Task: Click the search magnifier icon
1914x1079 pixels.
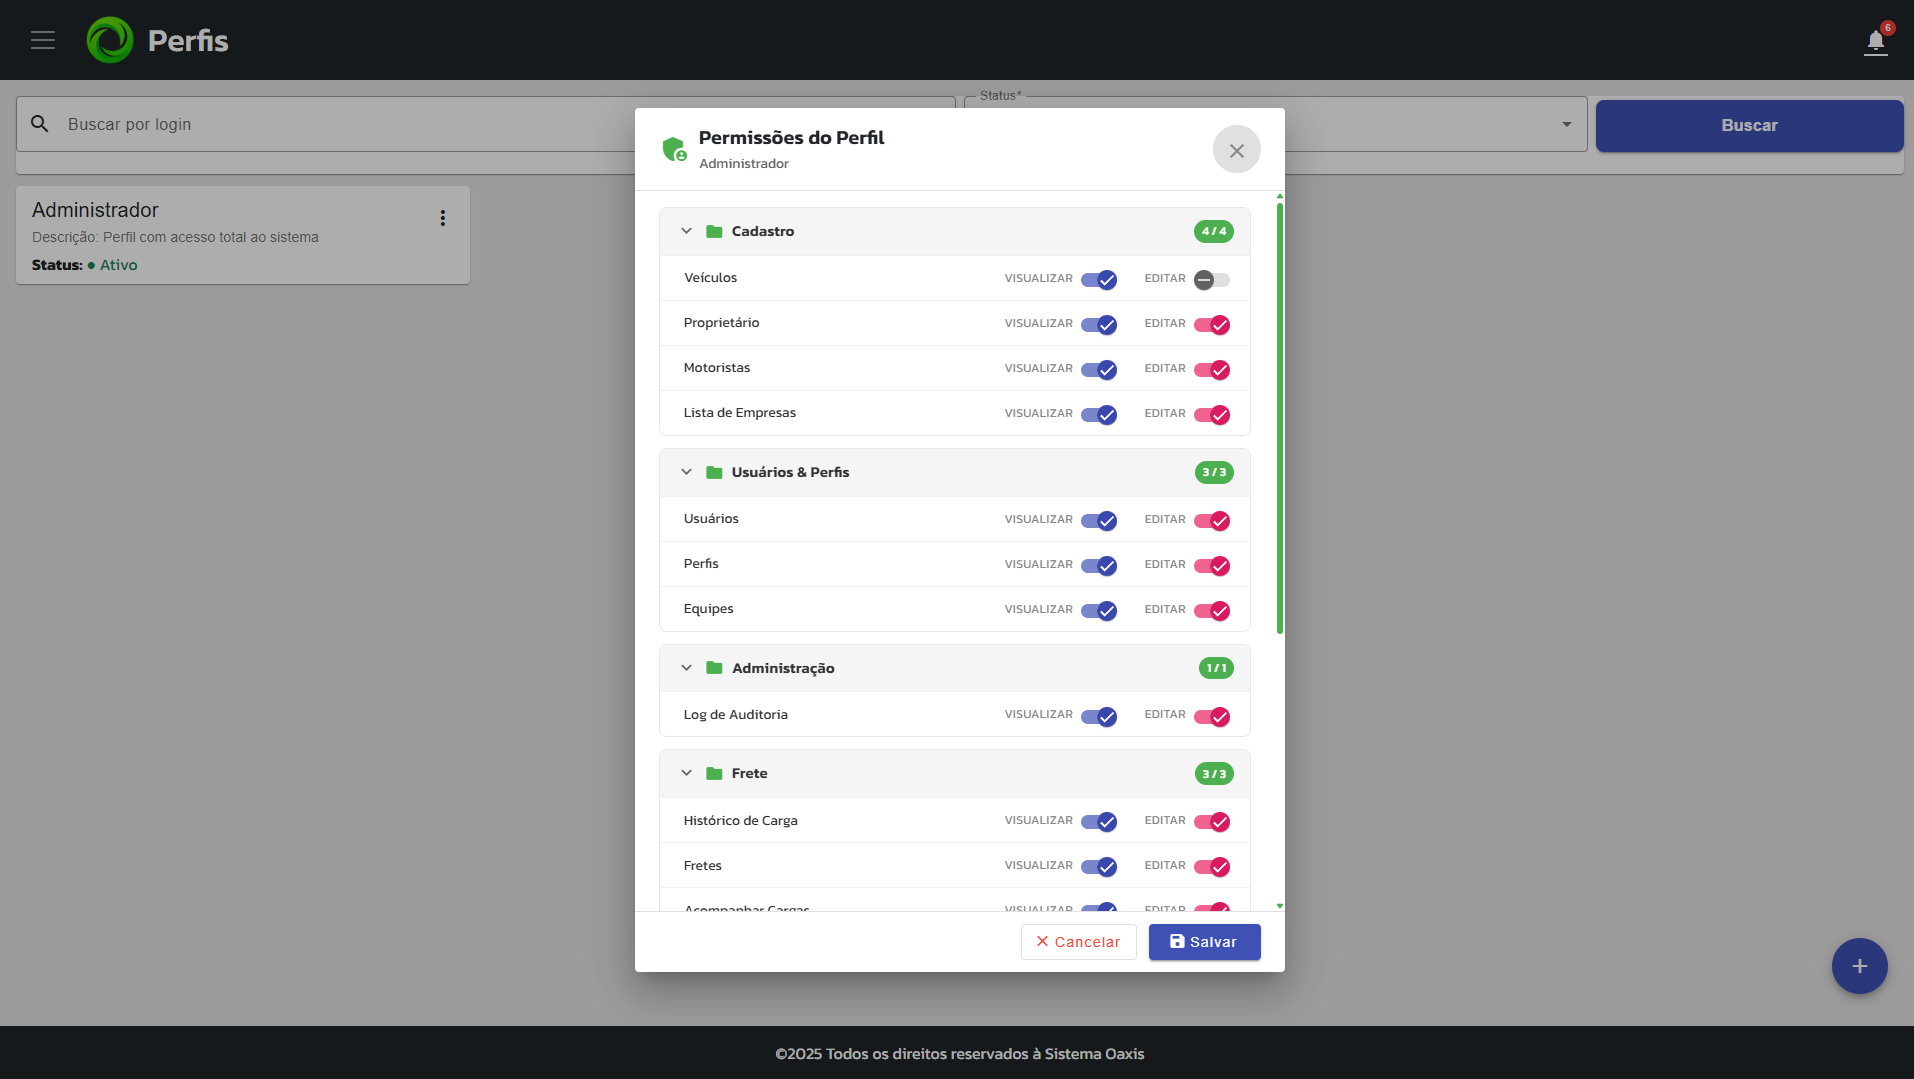Action: tap(40, 124)
